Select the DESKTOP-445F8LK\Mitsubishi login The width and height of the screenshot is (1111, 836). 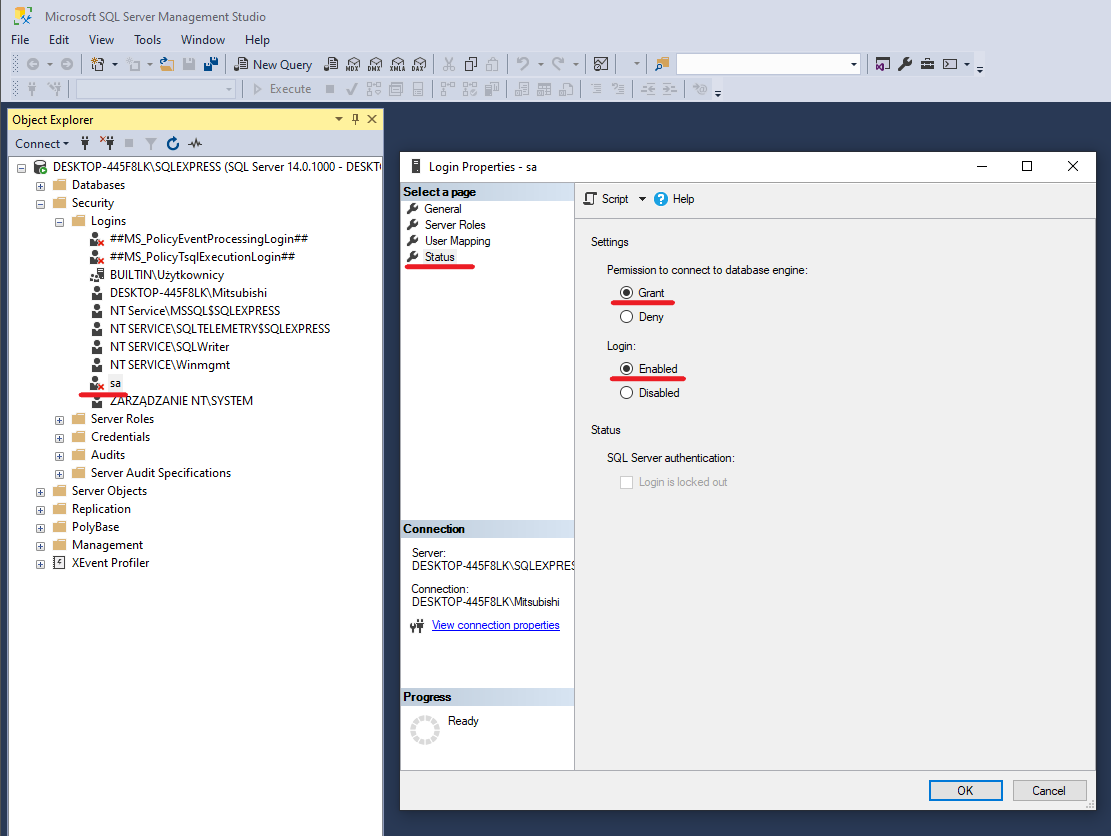pyautogui.click(x=188, y=293)
